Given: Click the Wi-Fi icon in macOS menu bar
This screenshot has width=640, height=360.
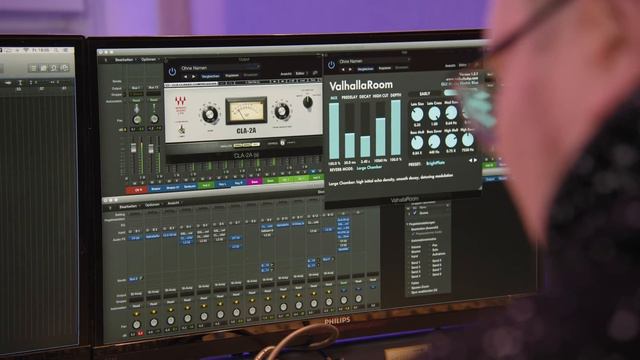Looking at the screenshot, I should pos(26,50).
